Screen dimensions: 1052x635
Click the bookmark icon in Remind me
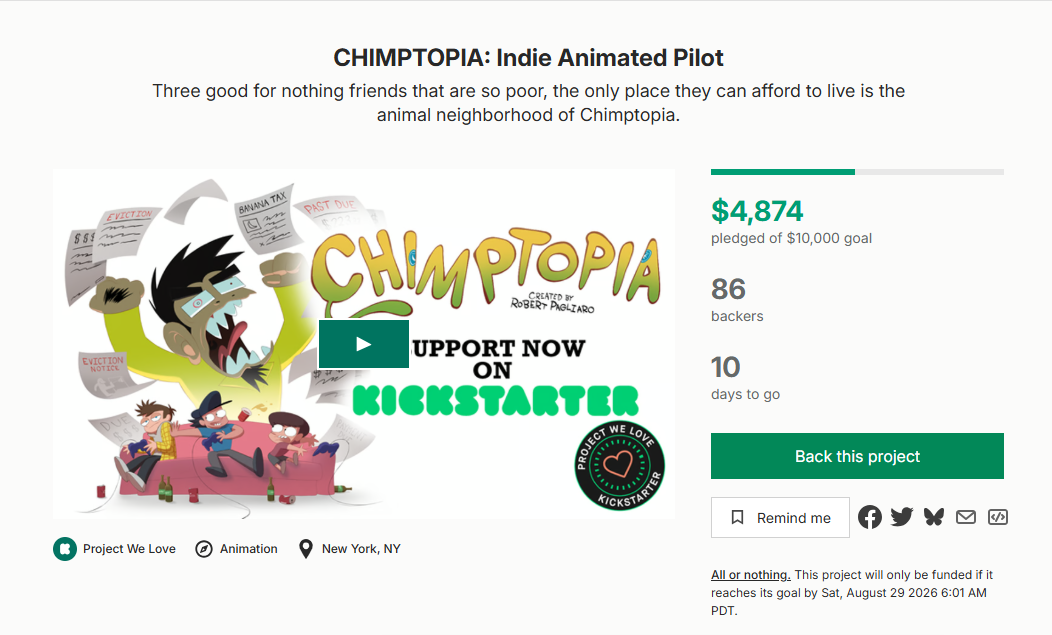(737, 518)
